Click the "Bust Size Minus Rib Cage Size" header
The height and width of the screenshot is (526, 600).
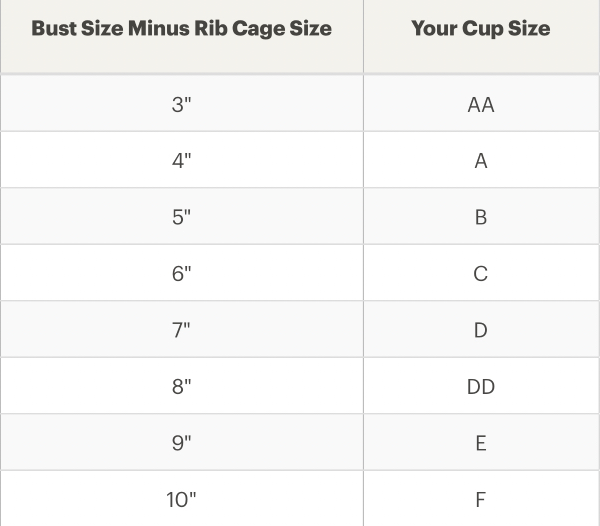coord(181,28)
